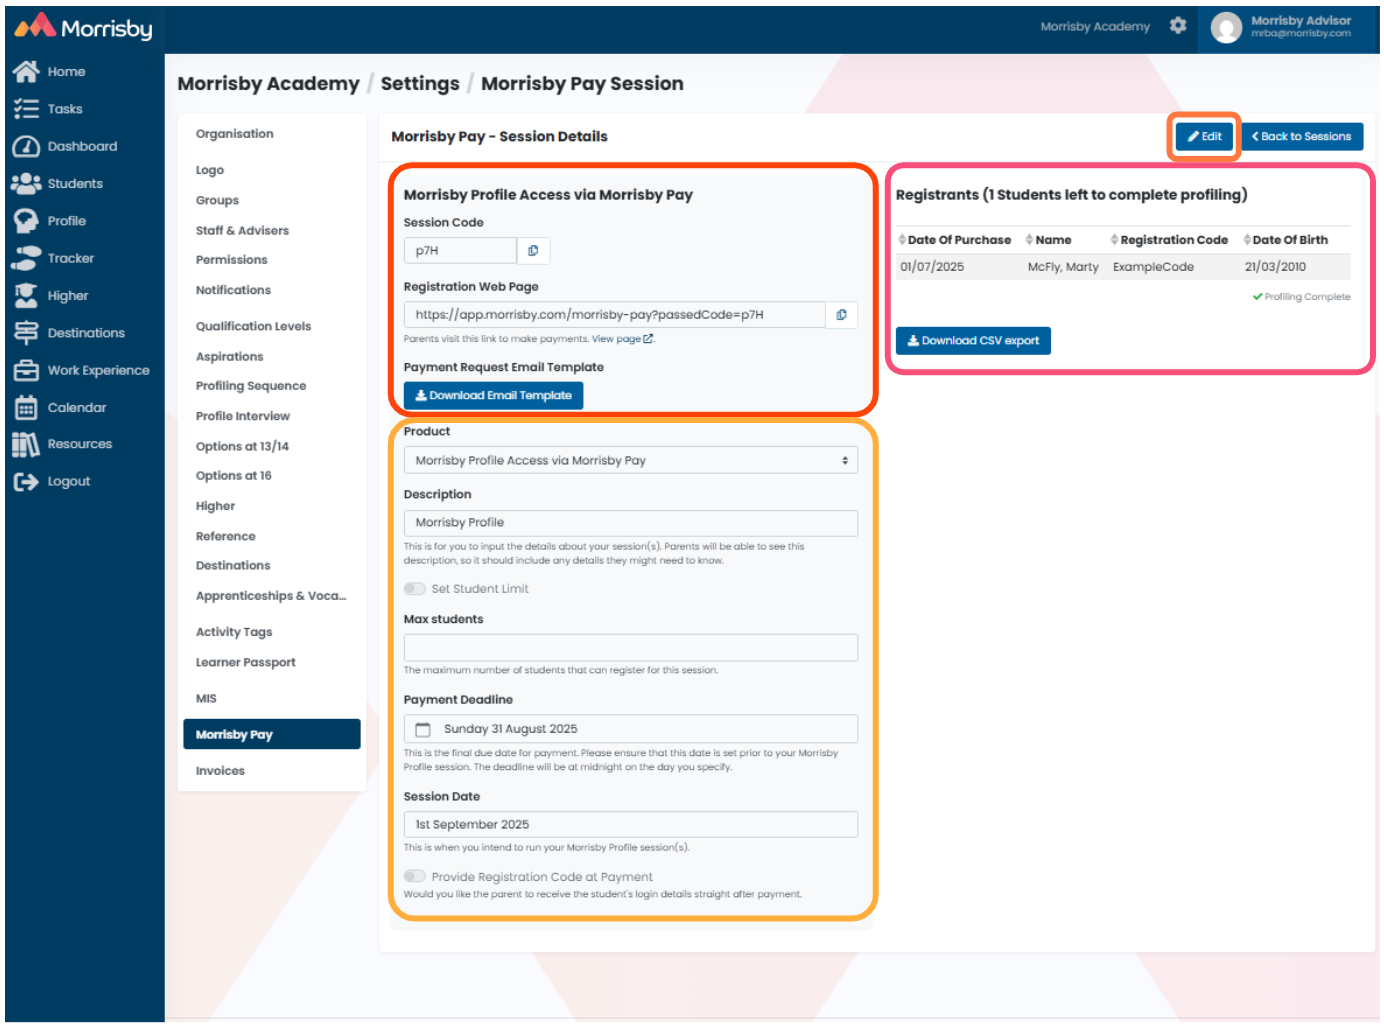Open Apprenticeships & Vocational settings
This screenshot has width=1384, height=1029.
pos(271,596)
